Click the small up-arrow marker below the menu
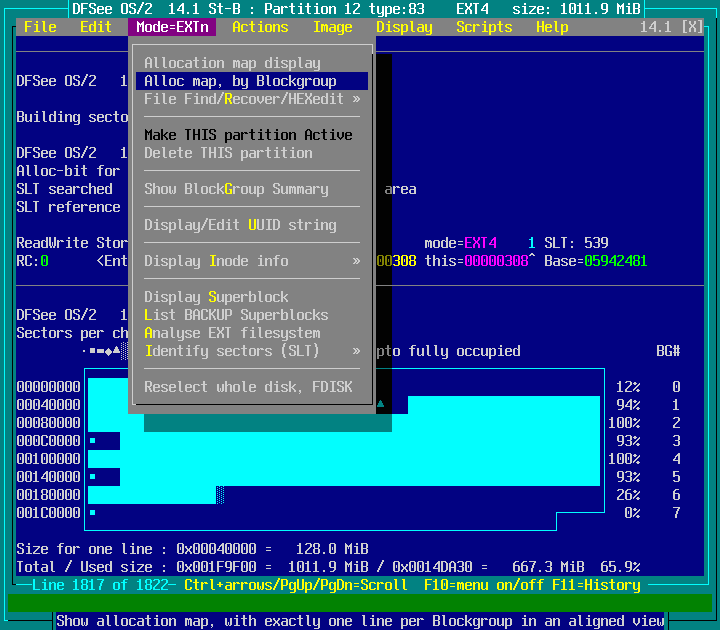The image size is (720, 630). pos(380,405)
